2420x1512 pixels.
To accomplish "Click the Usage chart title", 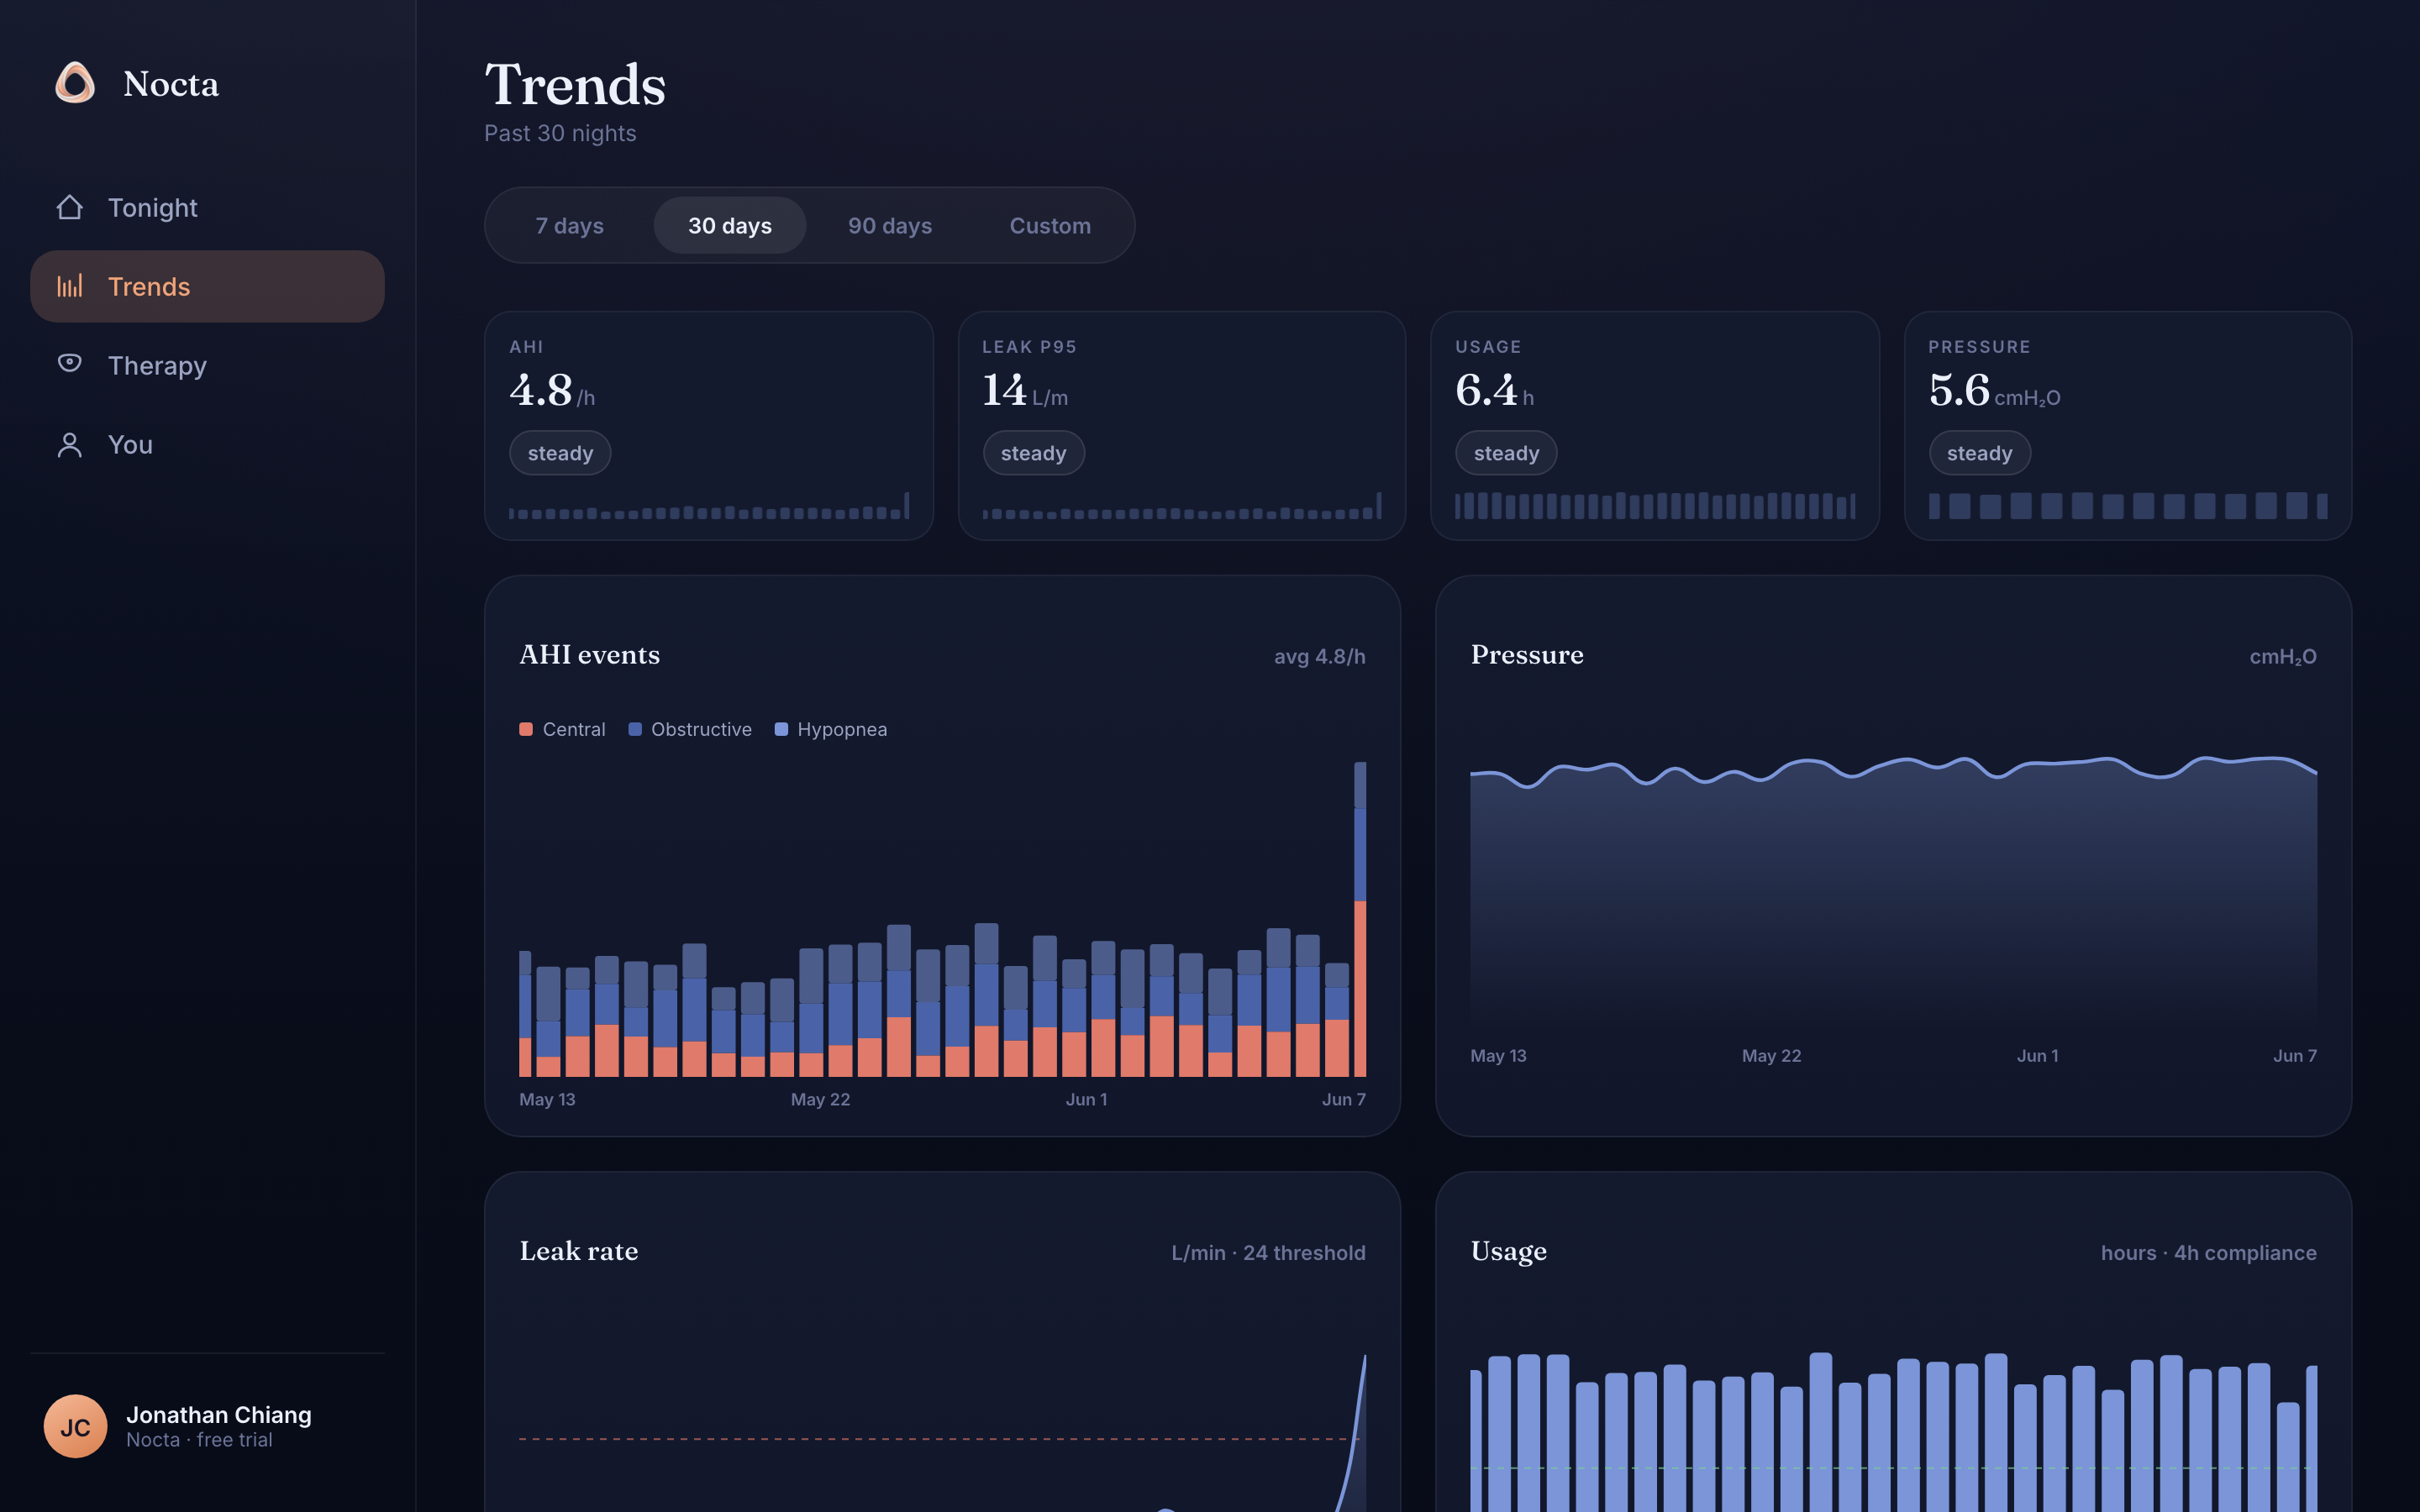I will tap(1508, 1252).
